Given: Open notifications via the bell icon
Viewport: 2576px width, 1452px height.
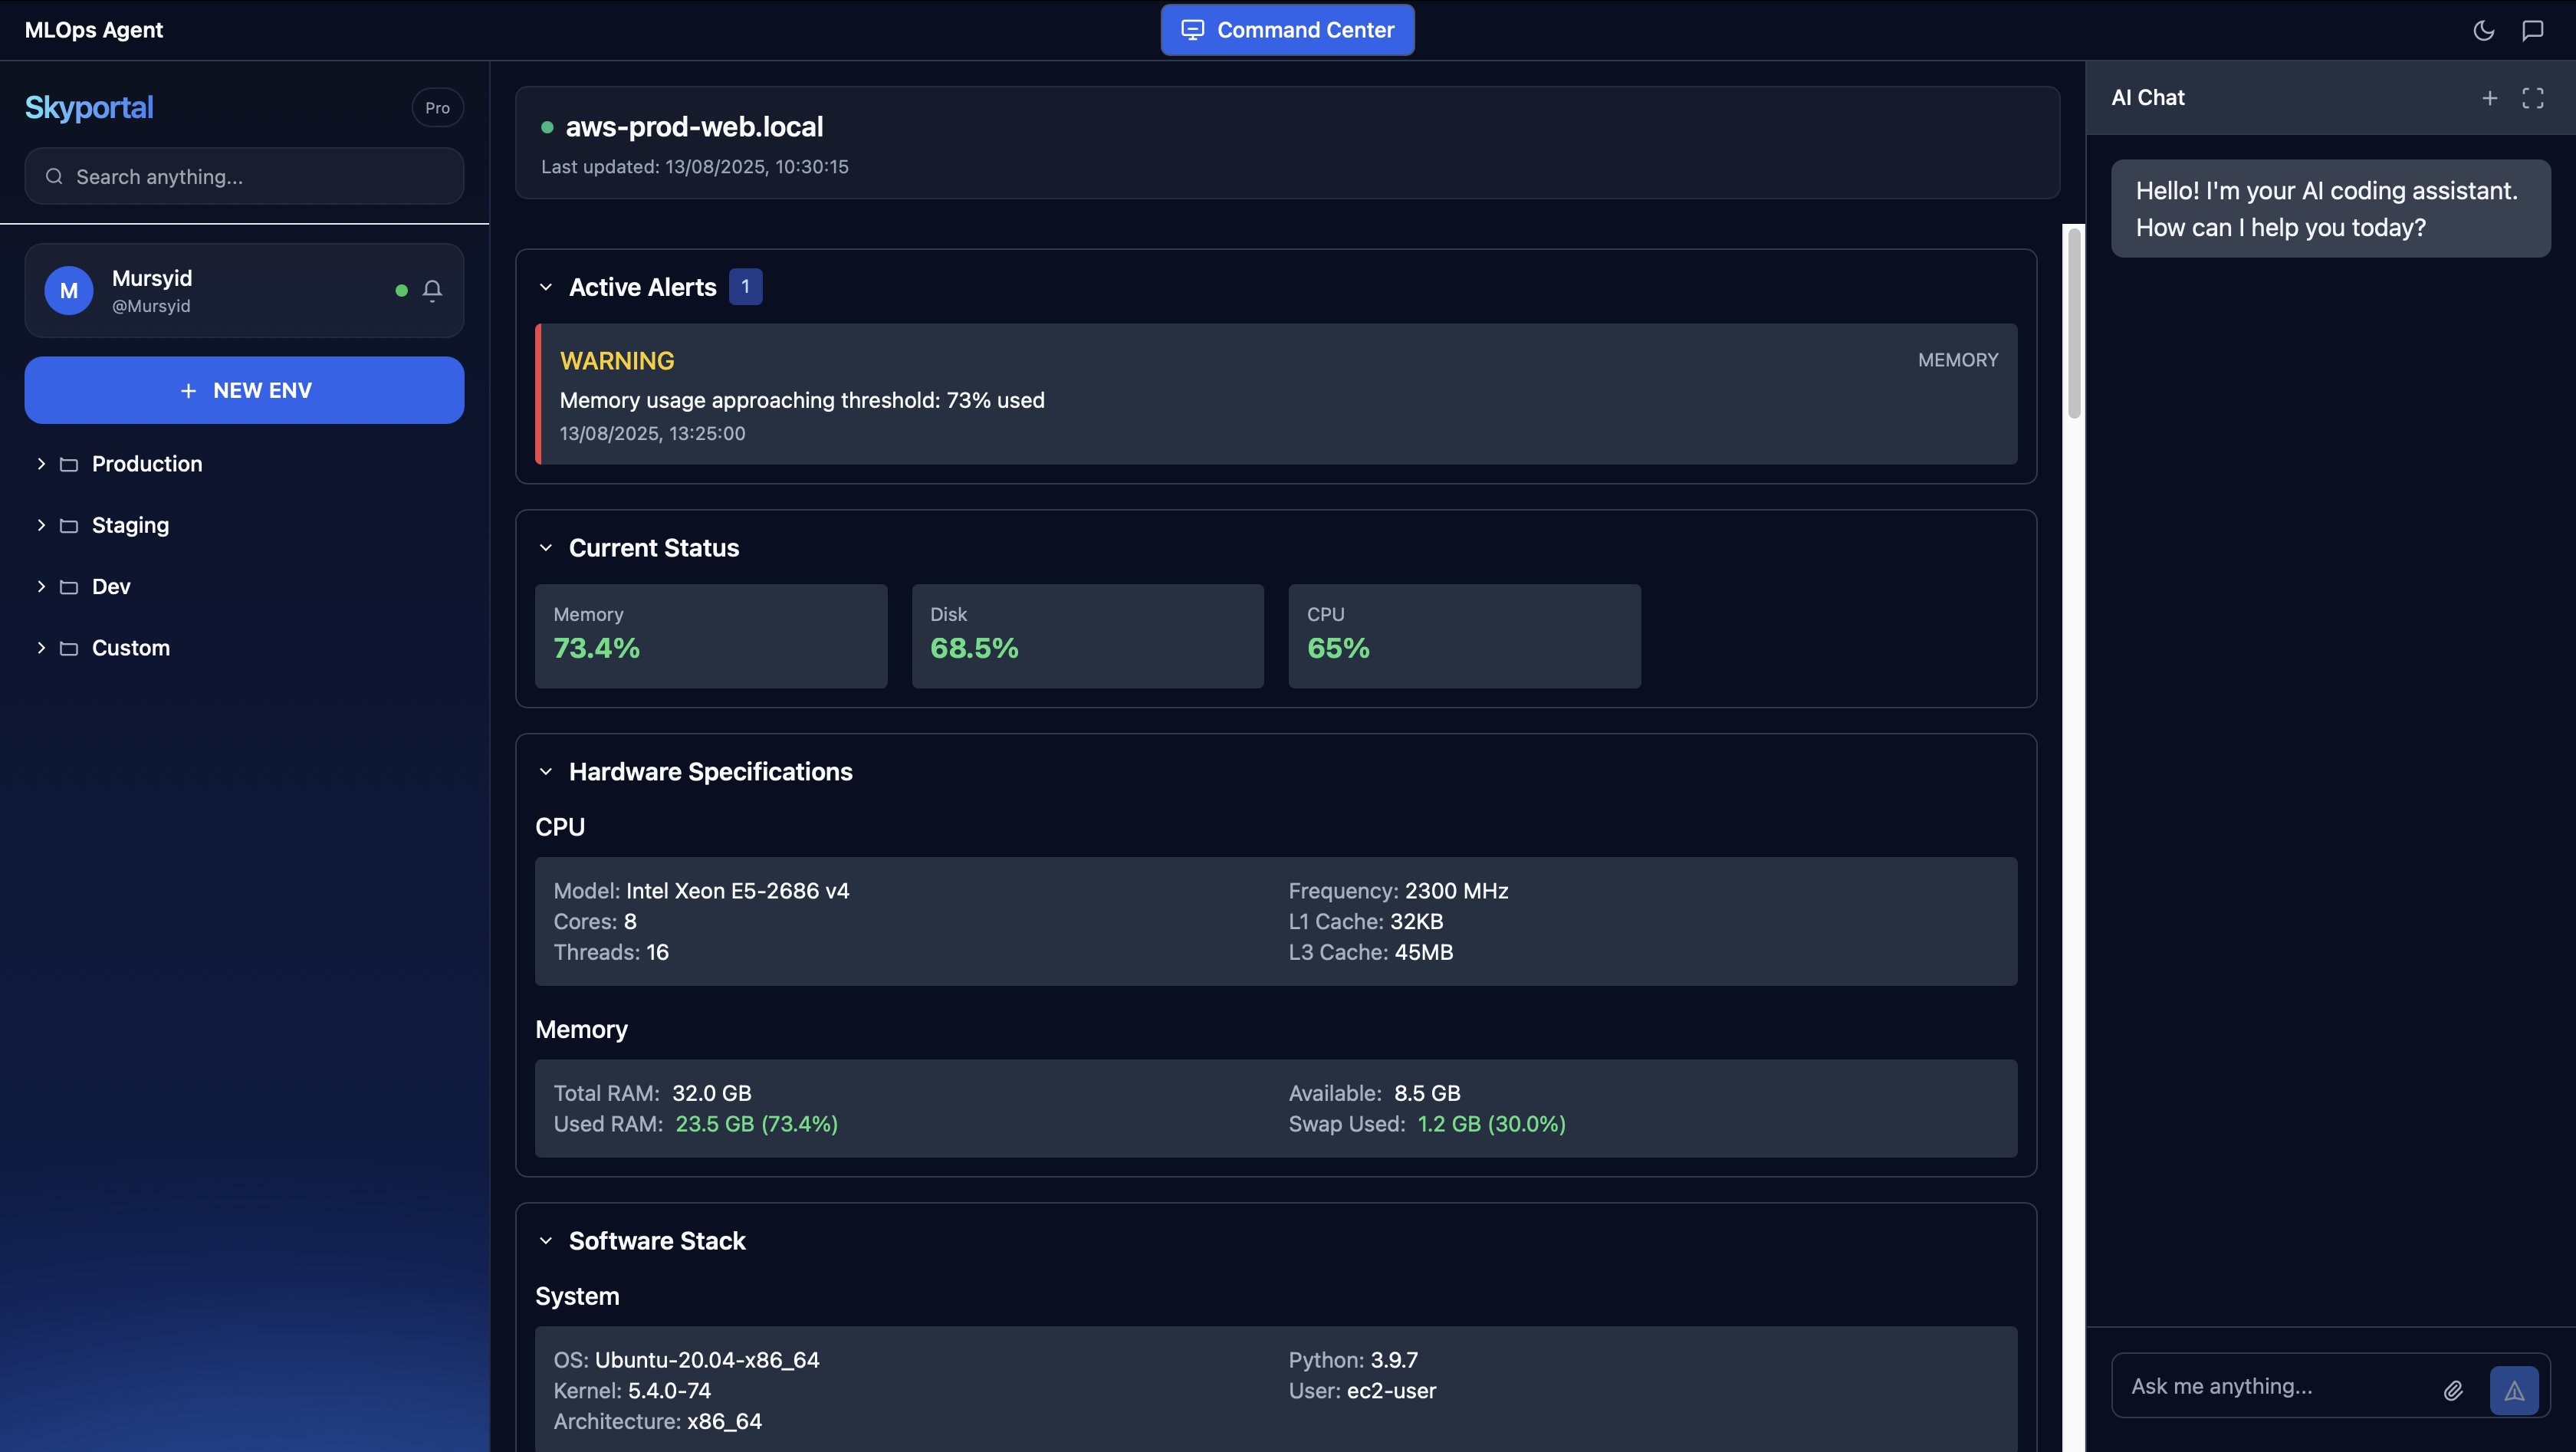Looking at the screenshot, I should 433,290.
